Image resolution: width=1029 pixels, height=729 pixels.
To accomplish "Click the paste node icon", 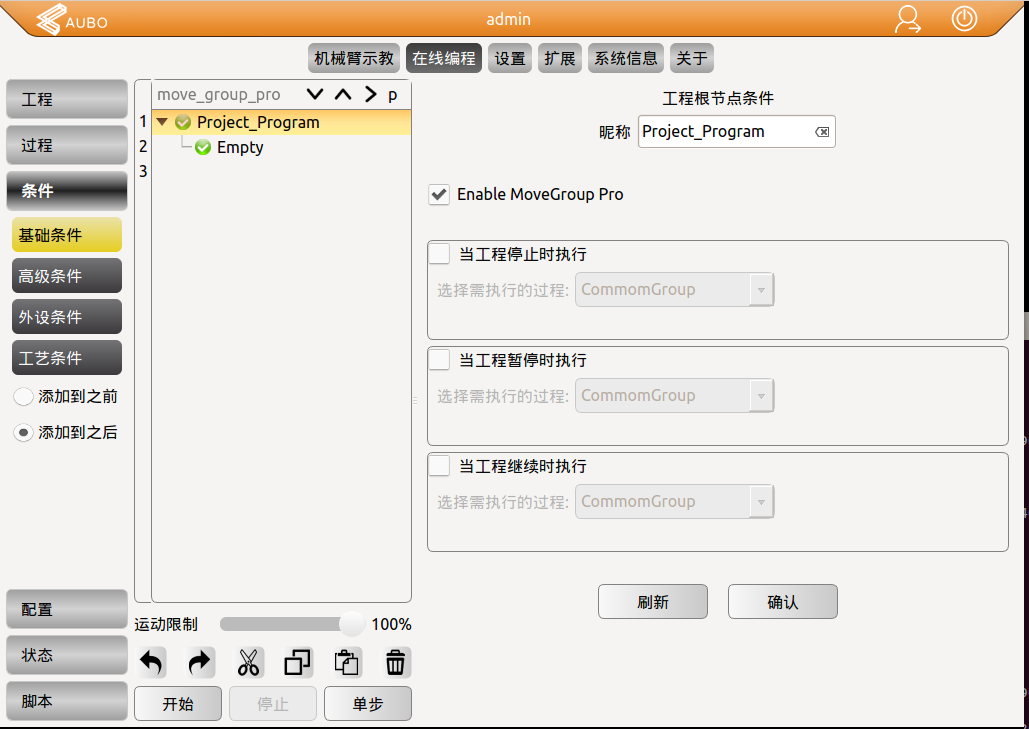I will [x=346, y=662].
